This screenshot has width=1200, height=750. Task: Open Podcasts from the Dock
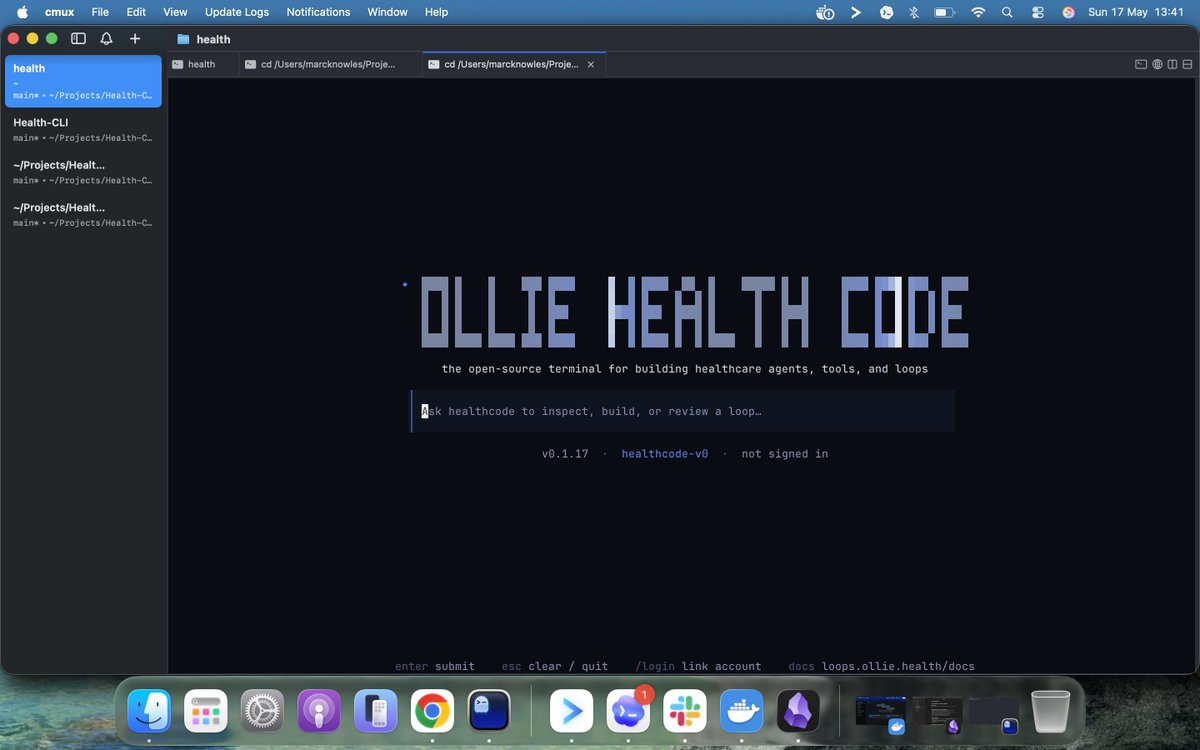point(319,712)
